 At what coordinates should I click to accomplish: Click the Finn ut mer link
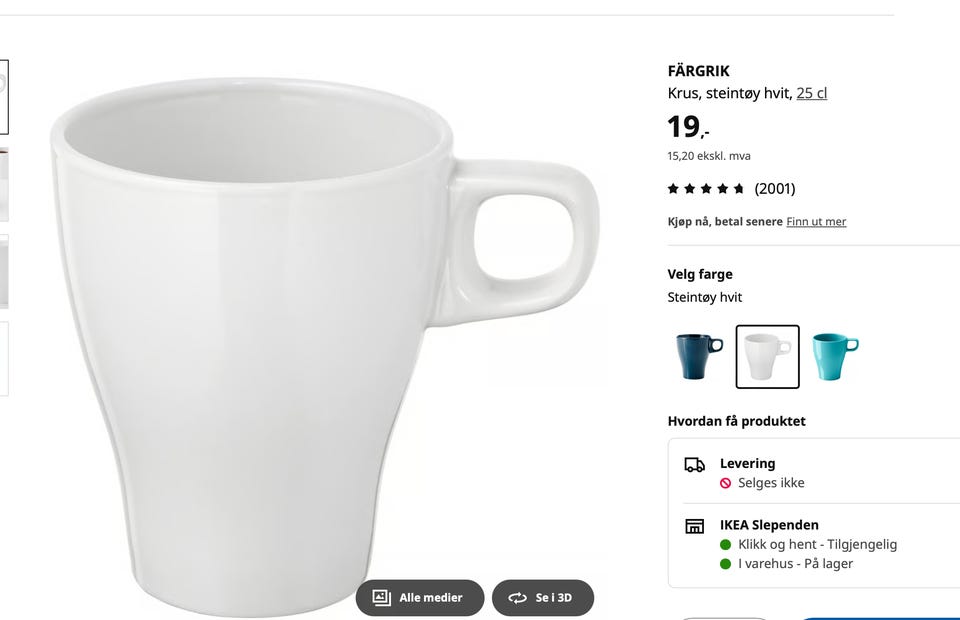pos(816,222)
